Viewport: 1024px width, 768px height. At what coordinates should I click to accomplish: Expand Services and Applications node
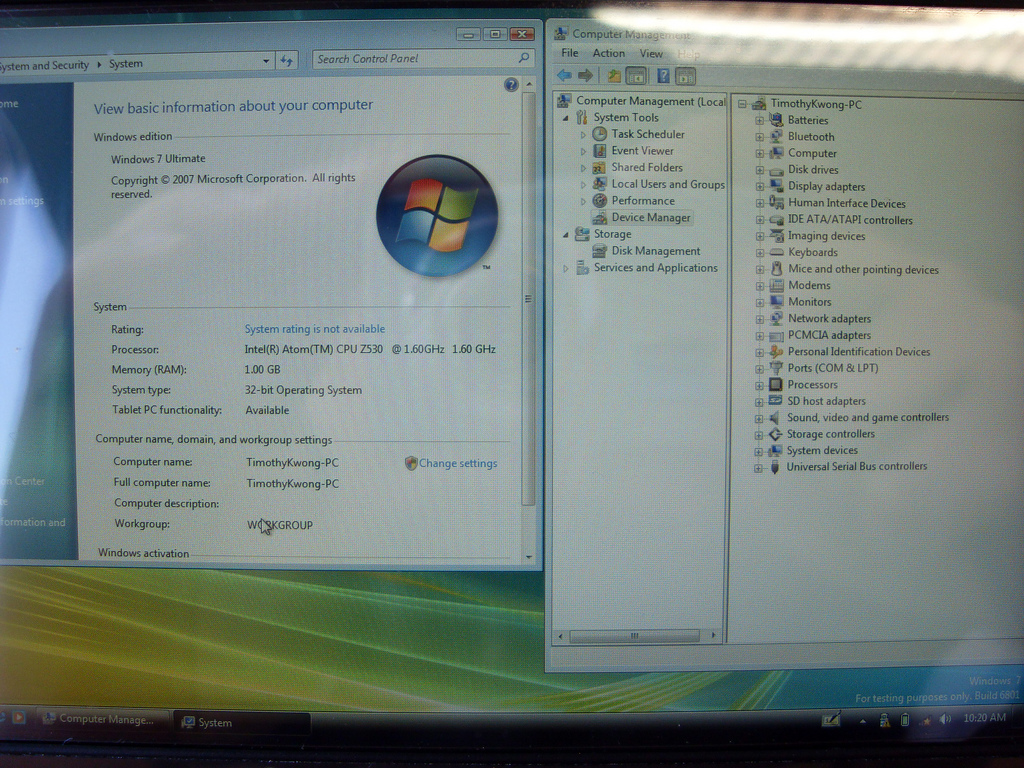(x=565, y=268)
